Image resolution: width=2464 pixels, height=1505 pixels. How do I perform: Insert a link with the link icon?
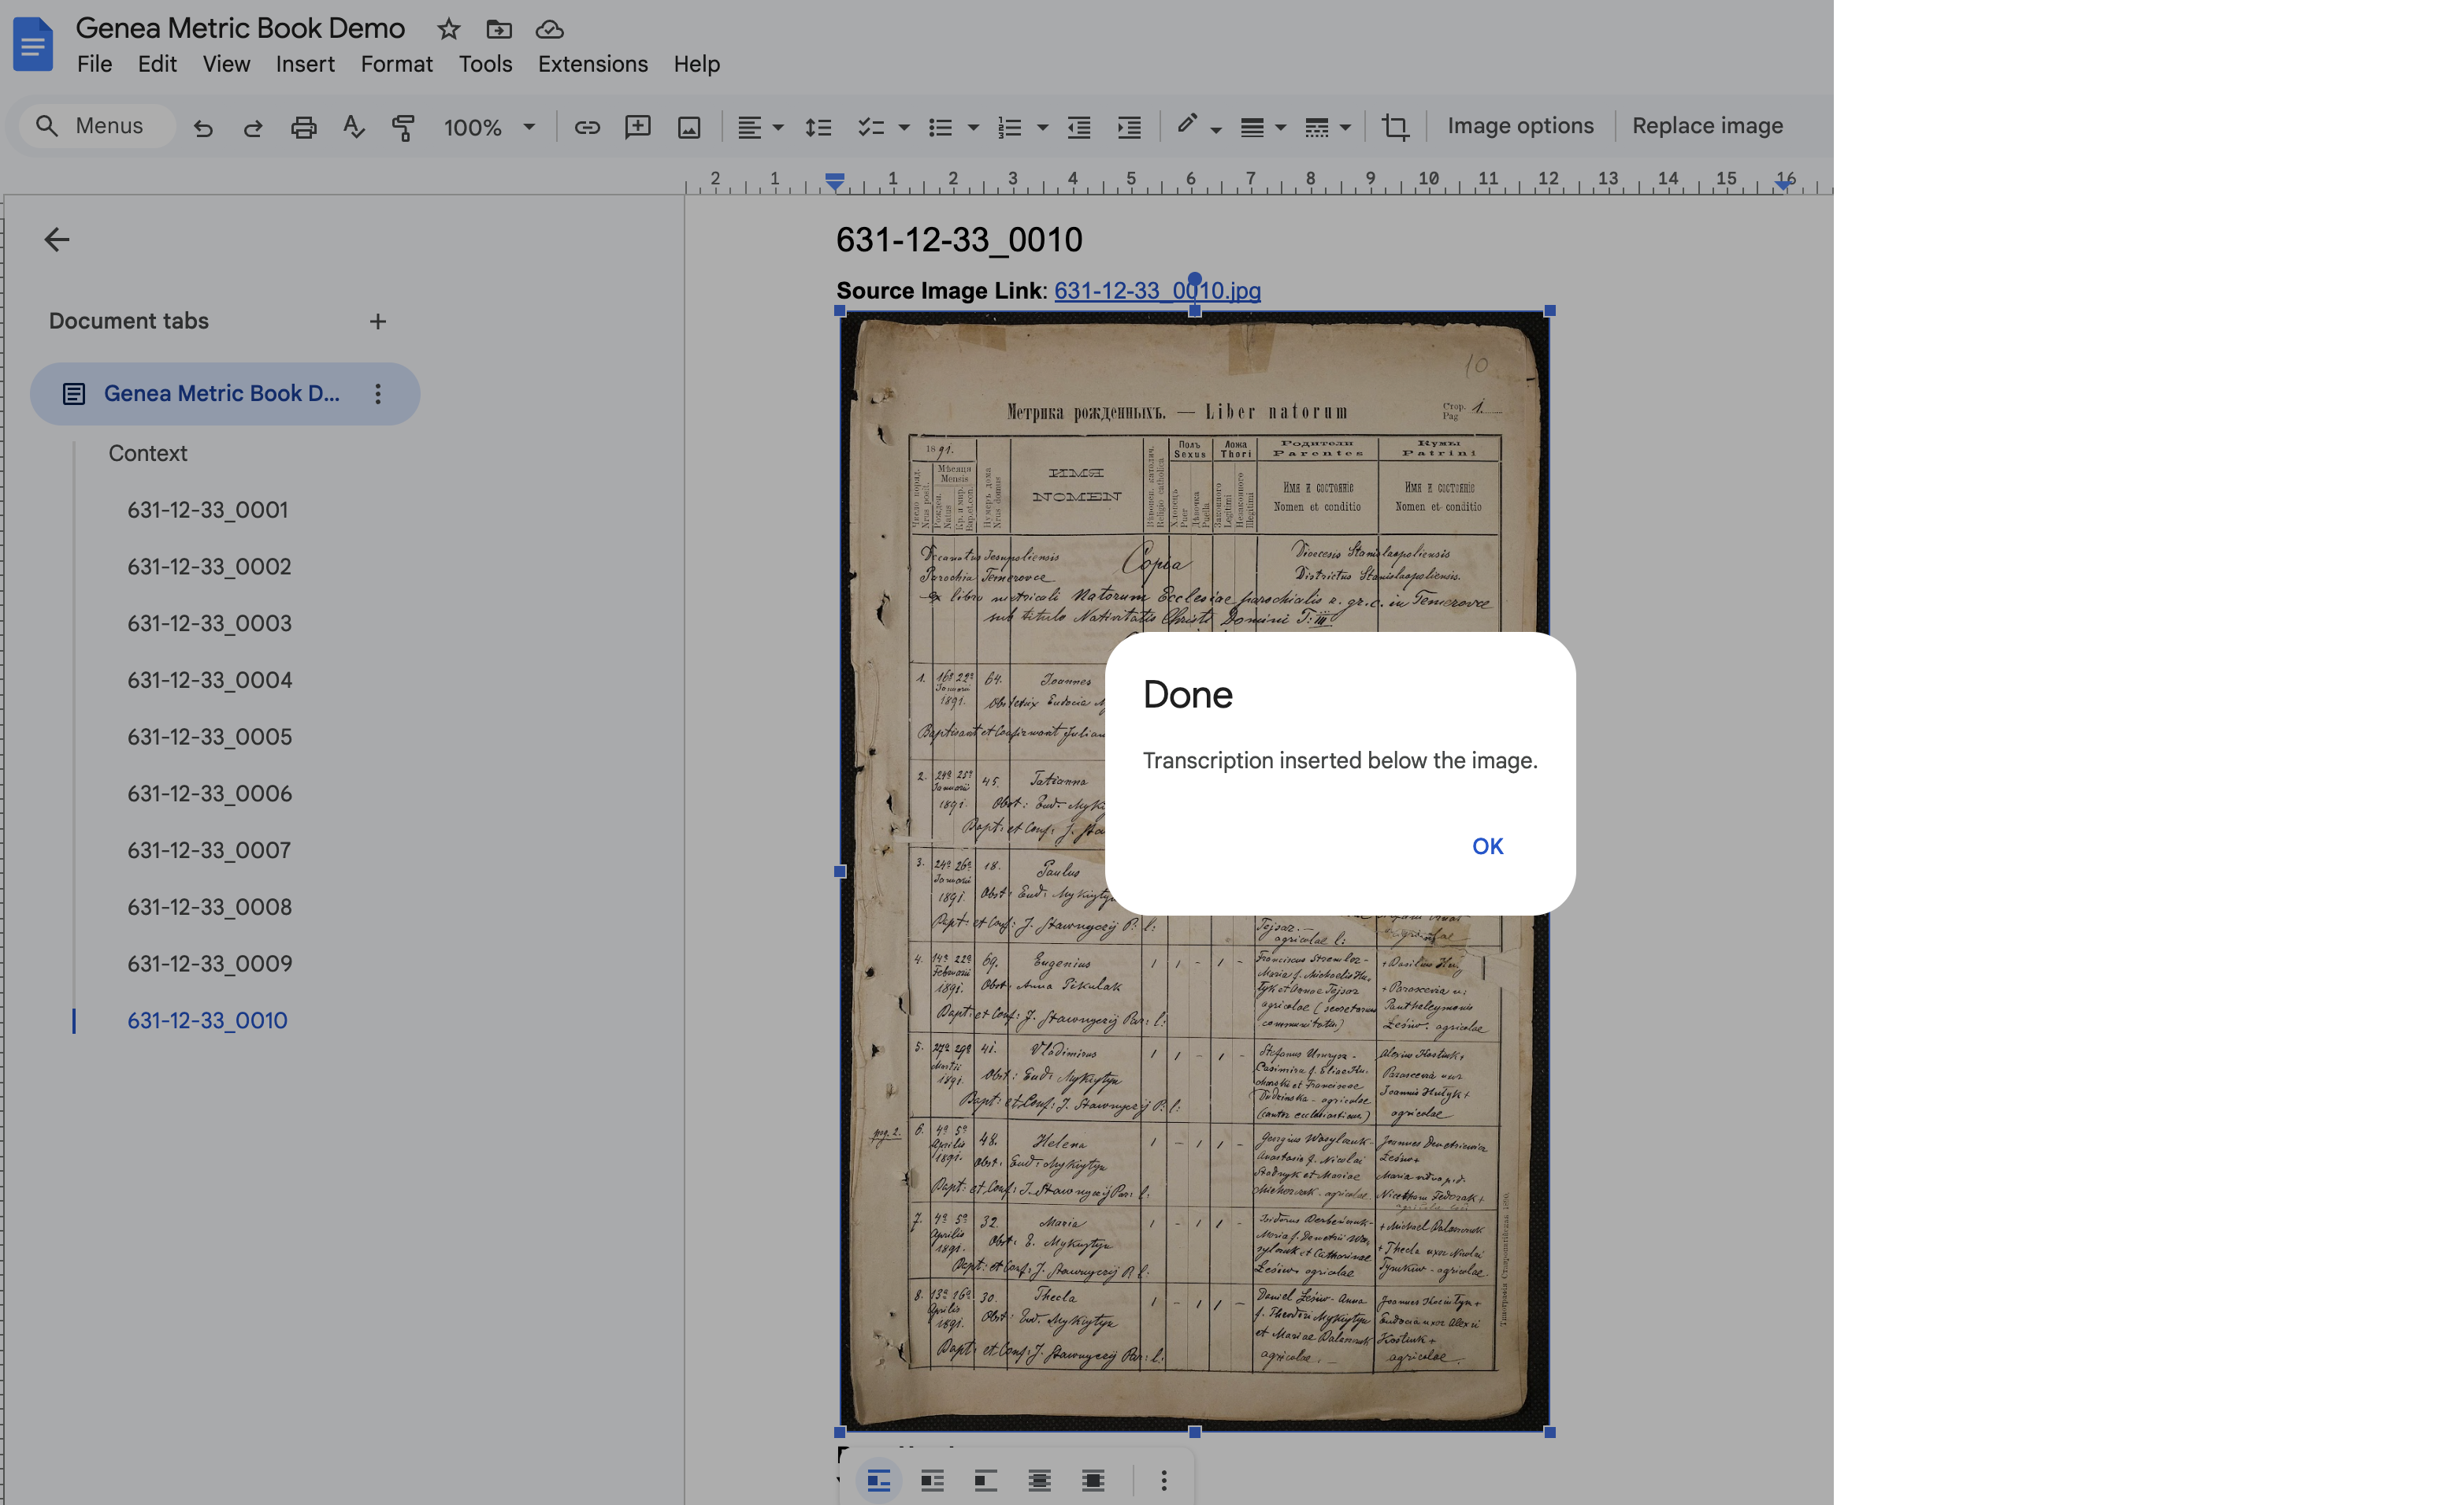click(587, 126)
